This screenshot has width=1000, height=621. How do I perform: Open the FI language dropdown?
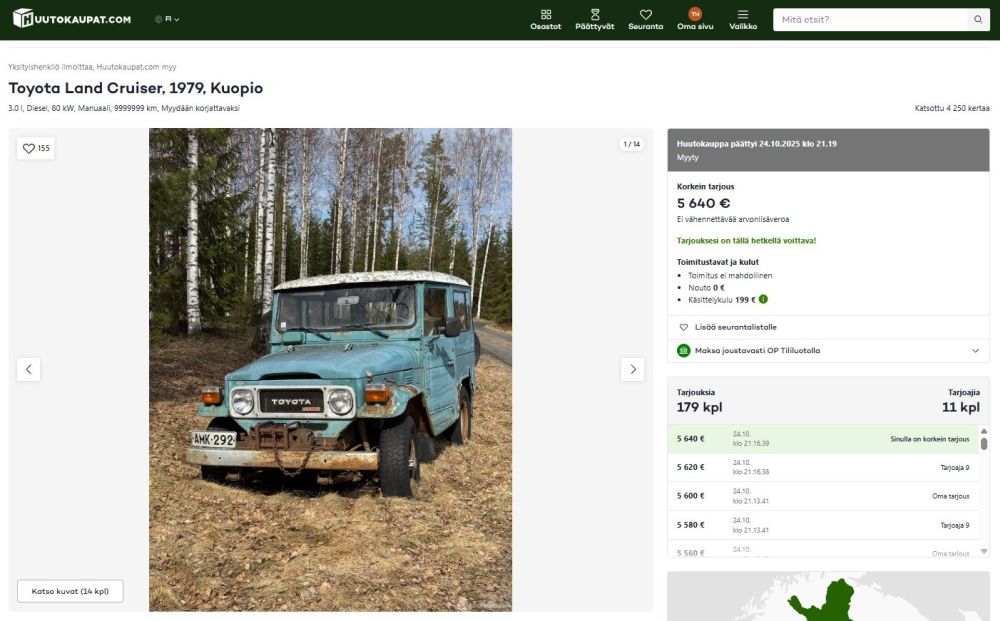pos(167,19)
